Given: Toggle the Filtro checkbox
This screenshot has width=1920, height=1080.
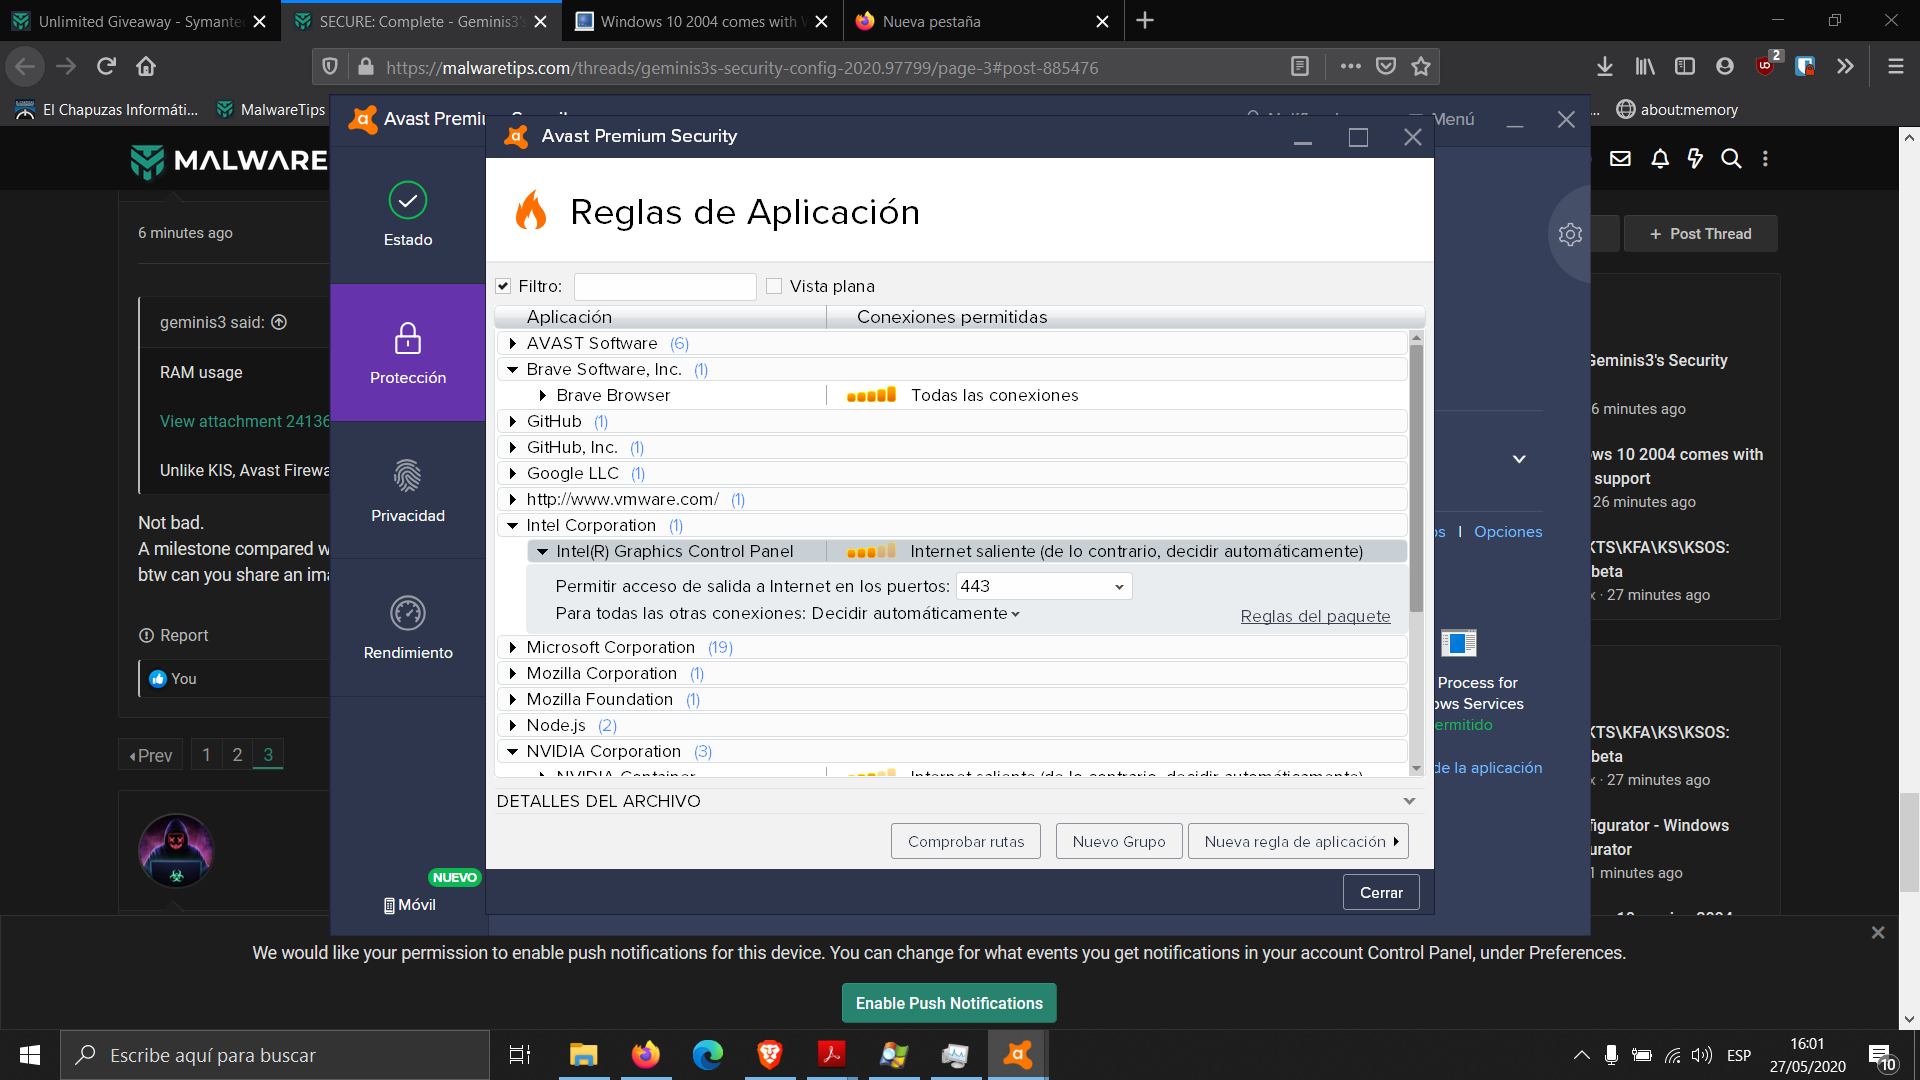Looking at the screenshot, I should pos(503,286).
